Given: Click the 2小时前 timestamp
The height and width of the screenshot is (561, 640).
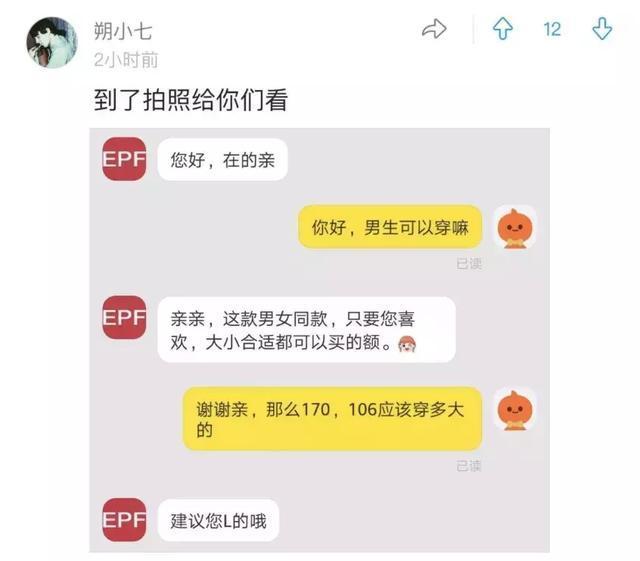Looking at the screenshot, I should 126,60.
